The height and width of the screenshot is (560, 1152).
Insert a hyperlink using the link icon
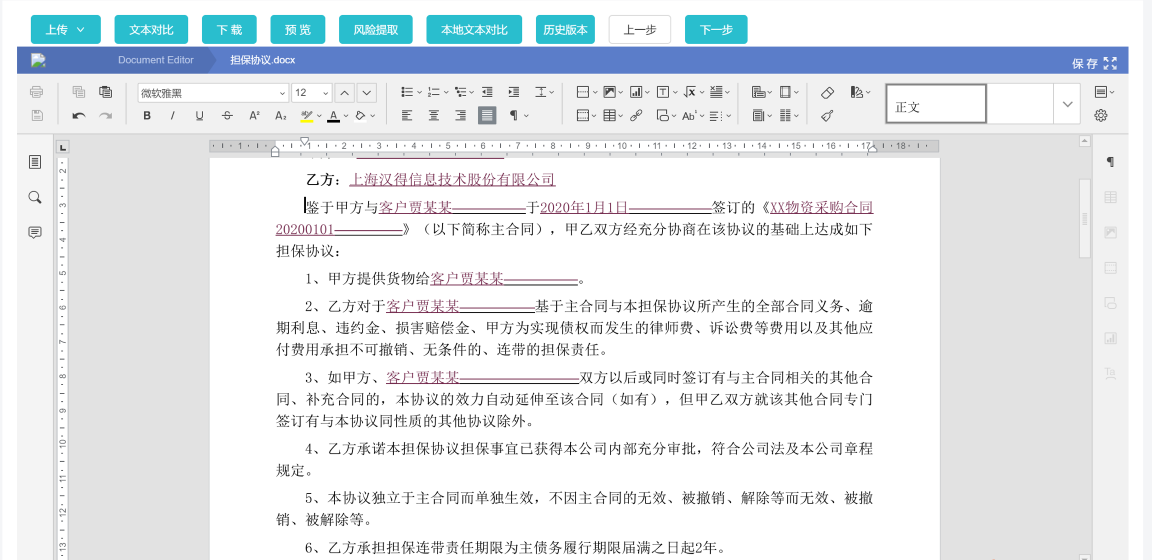[x=635, y=116]
